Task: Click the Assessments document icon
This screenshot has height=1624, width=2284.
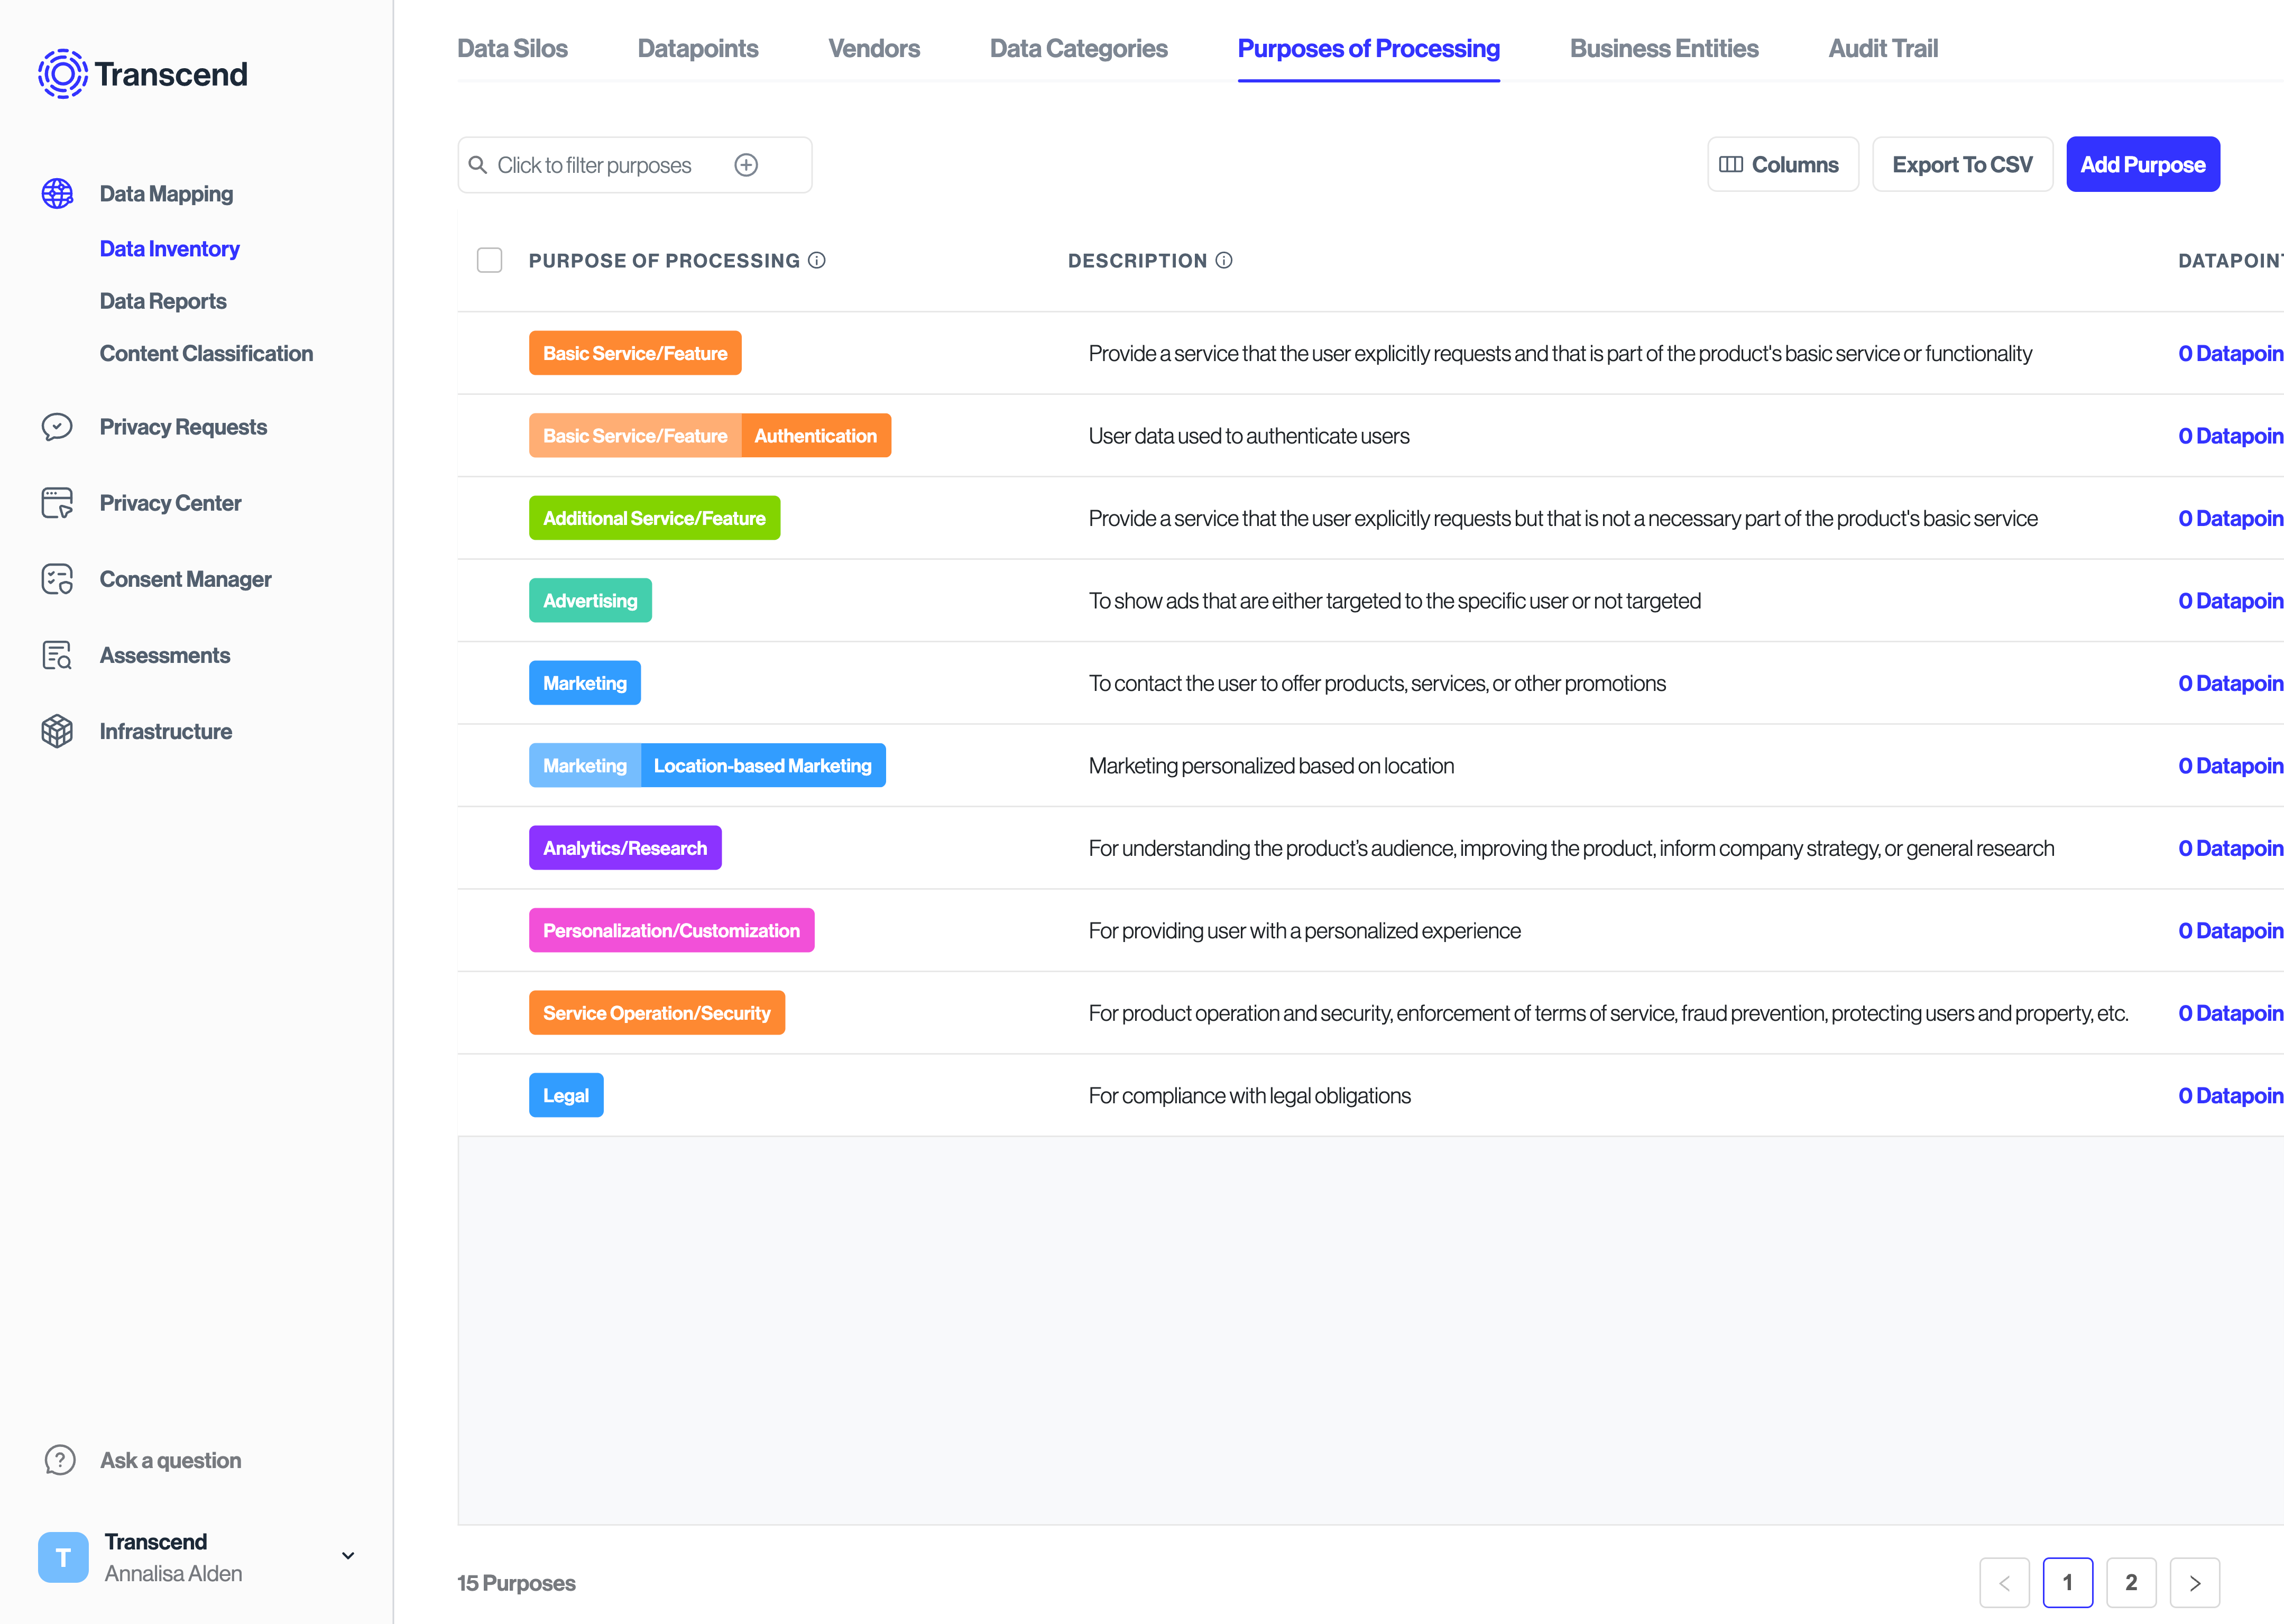Action: click(57, 655)
